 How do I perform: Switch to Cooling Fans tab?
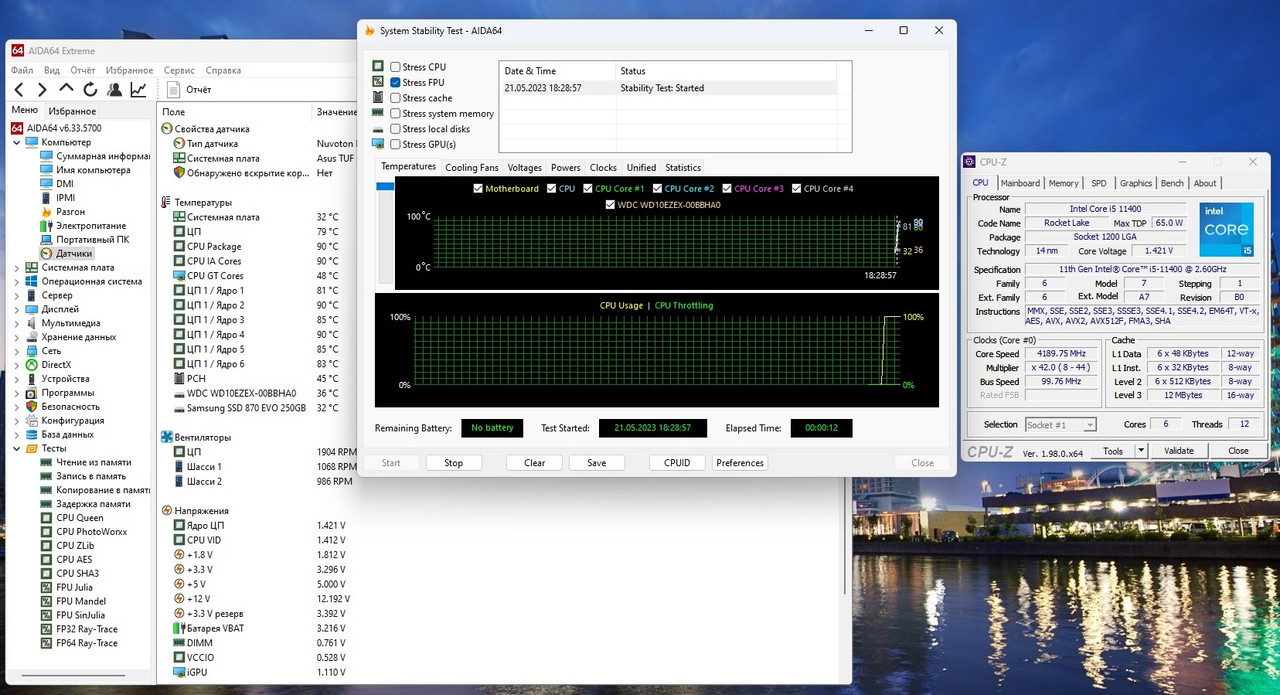(471, 168)
